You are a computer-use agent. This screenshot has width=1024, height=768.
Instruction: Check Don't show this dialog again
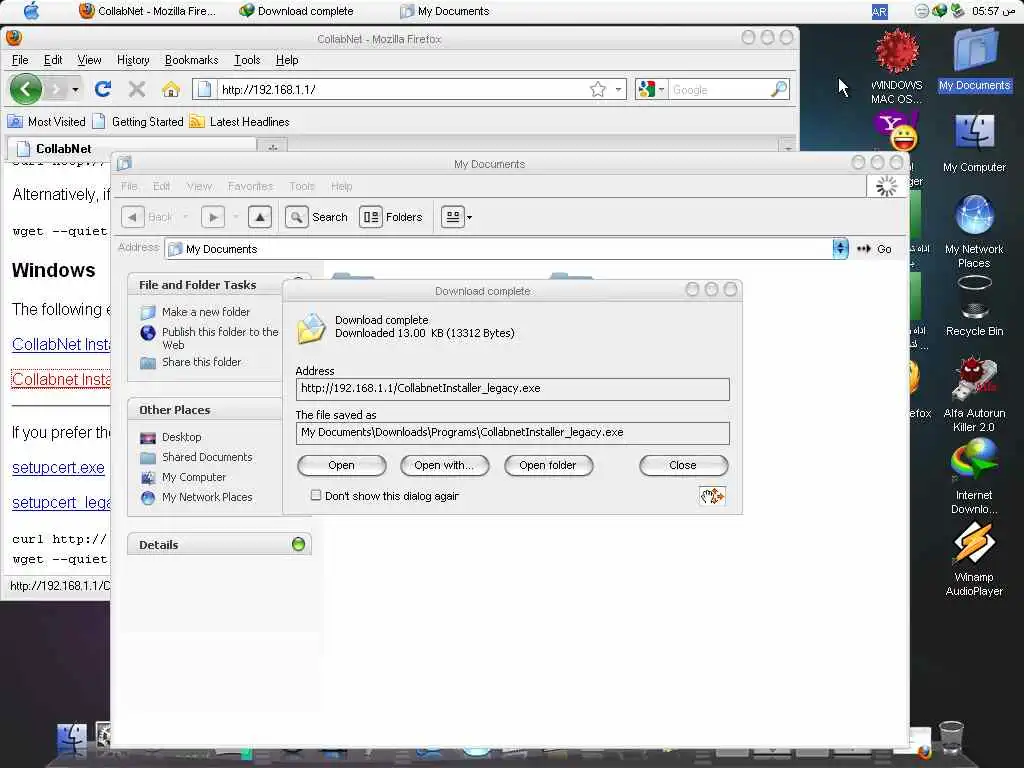coord(316,495)
